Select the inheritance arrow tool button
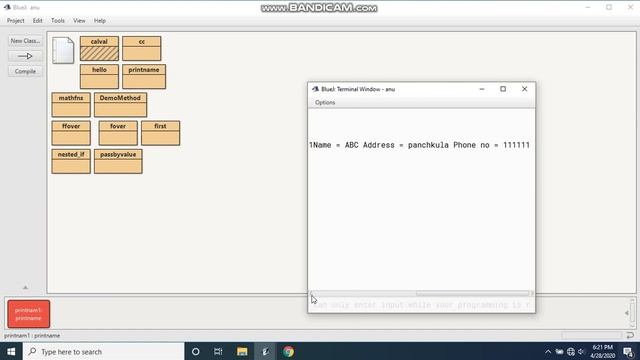Screen dimensions: 640x360 tap(25, 56)
